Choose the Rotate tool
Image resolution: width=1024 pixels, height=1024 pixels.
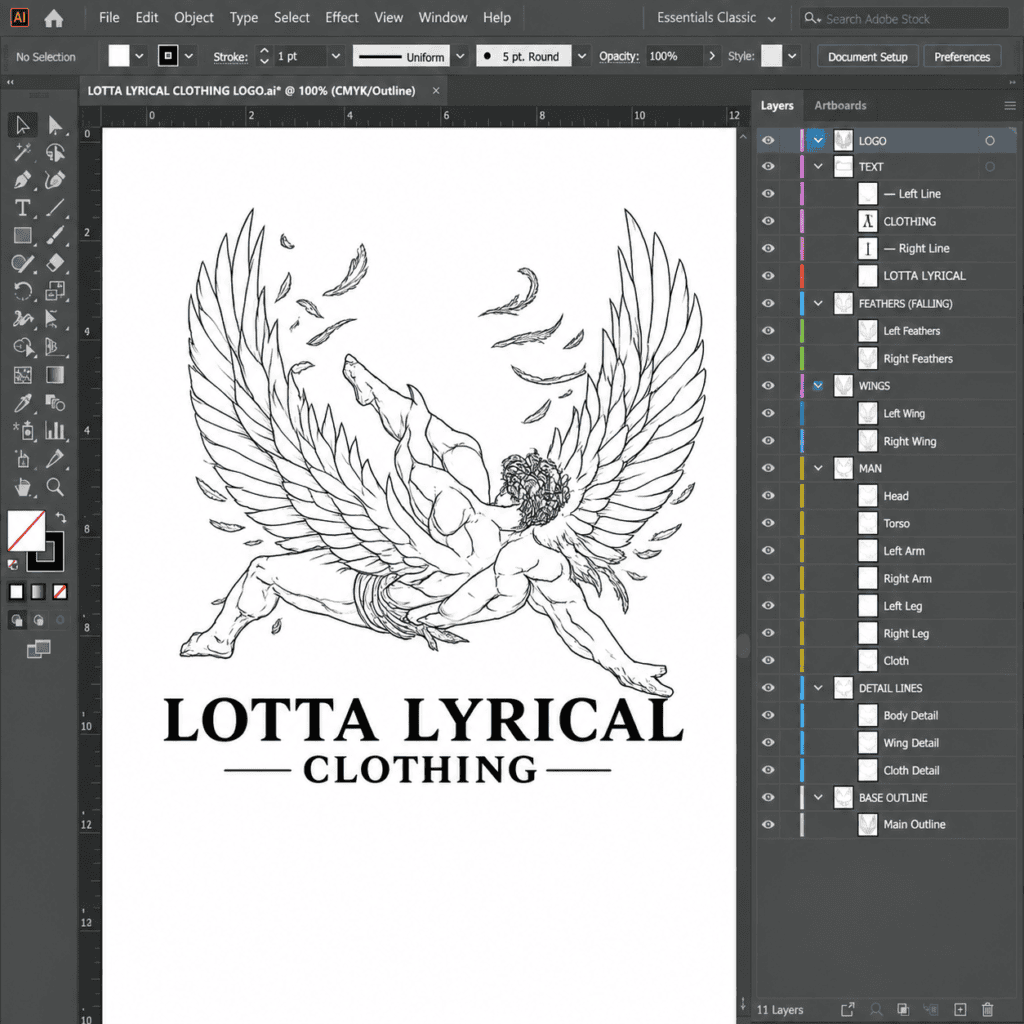[x=22, y=291]
